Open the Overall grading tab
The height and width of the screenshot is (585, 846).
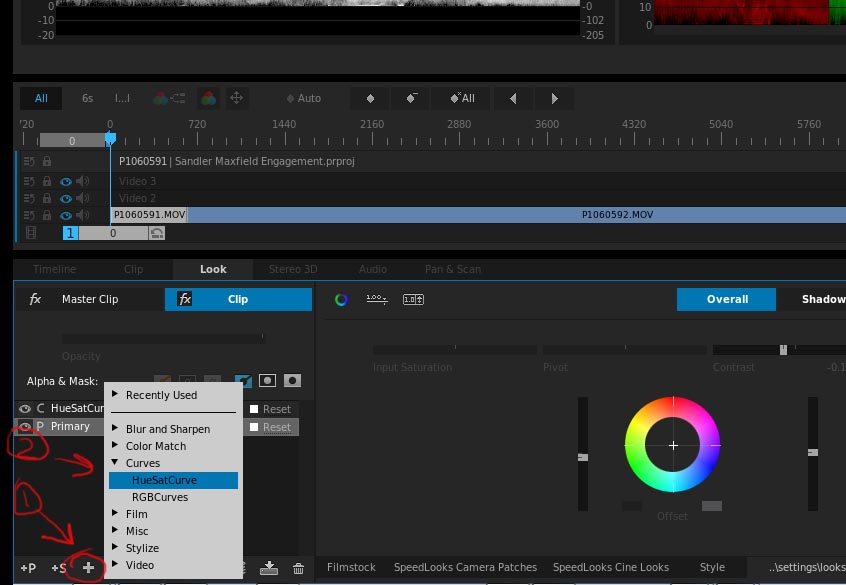click(x=727, y=299)
